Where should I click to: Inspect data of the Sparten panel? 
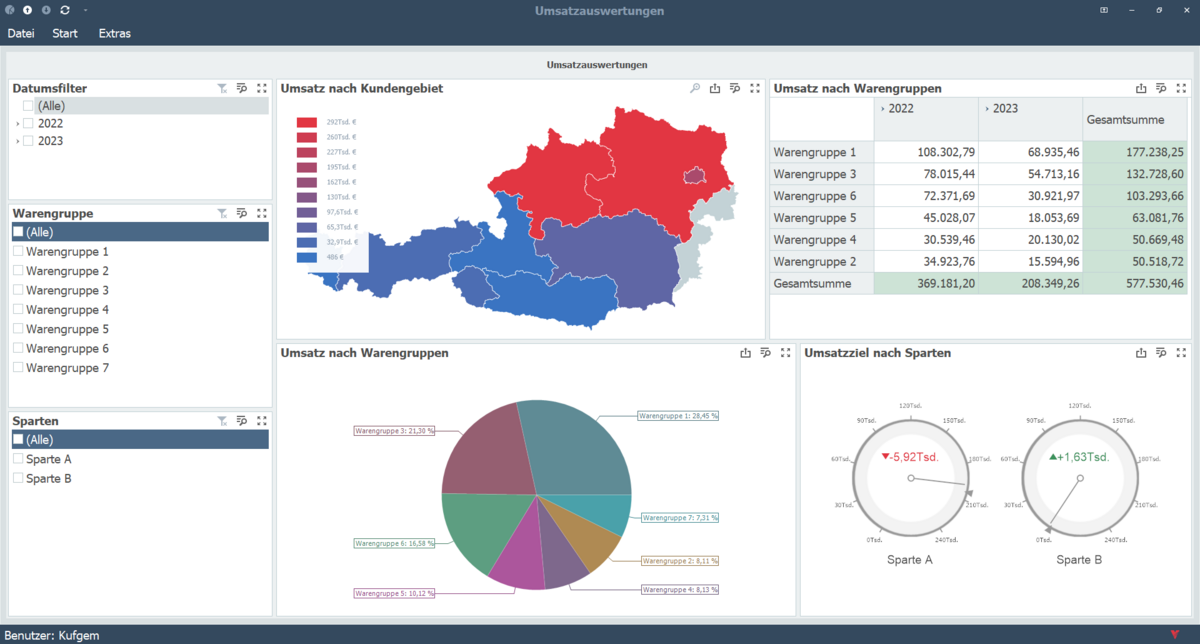pos(242,421)
